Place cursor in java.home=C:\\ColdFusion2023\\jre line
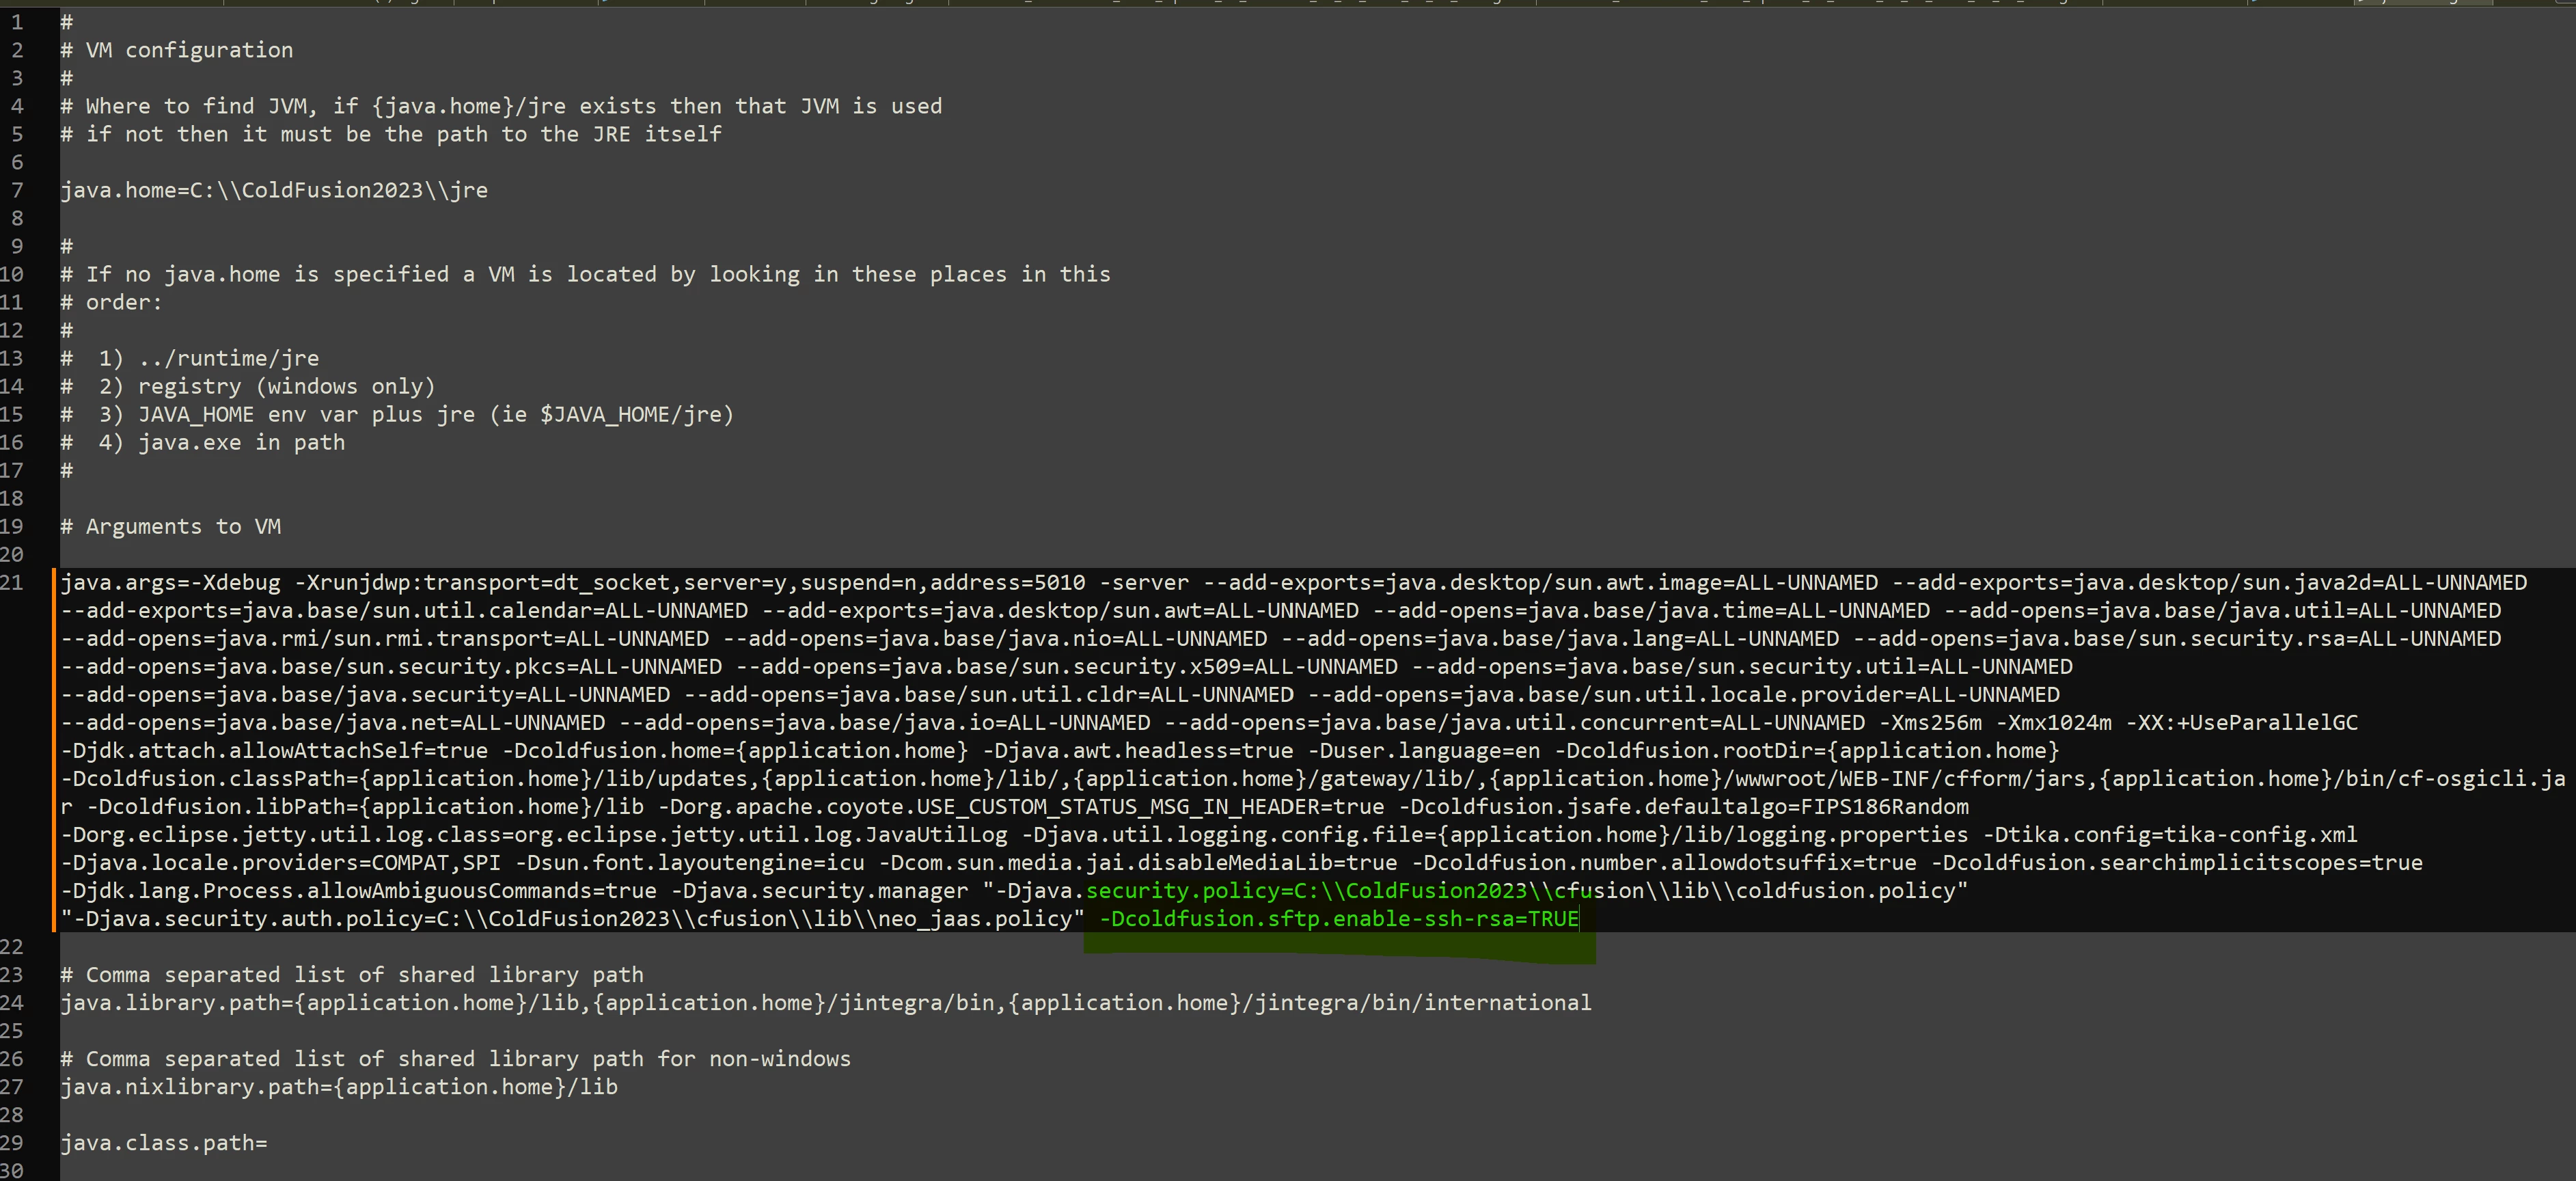Viewport: 2576px width, 1181px height. coord(273,190)
